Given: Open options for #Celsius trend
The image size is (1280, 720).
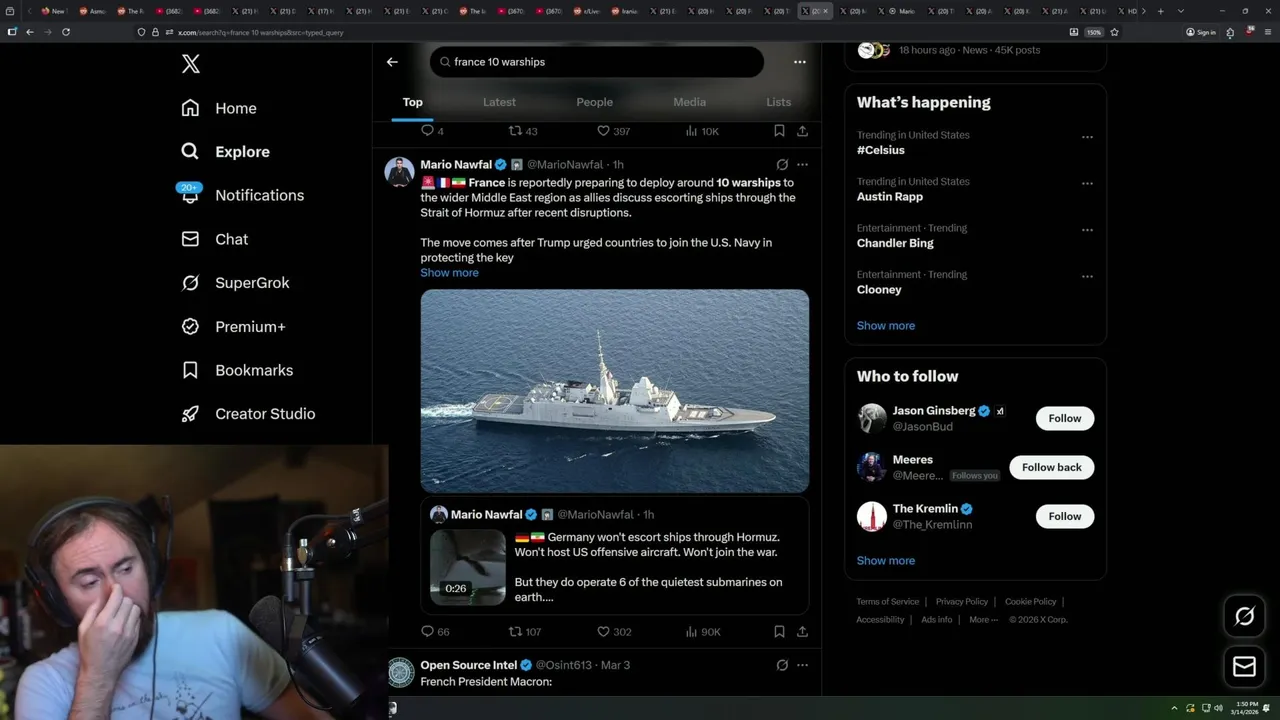Looking at the screenshot, I should coord(1087,137).
